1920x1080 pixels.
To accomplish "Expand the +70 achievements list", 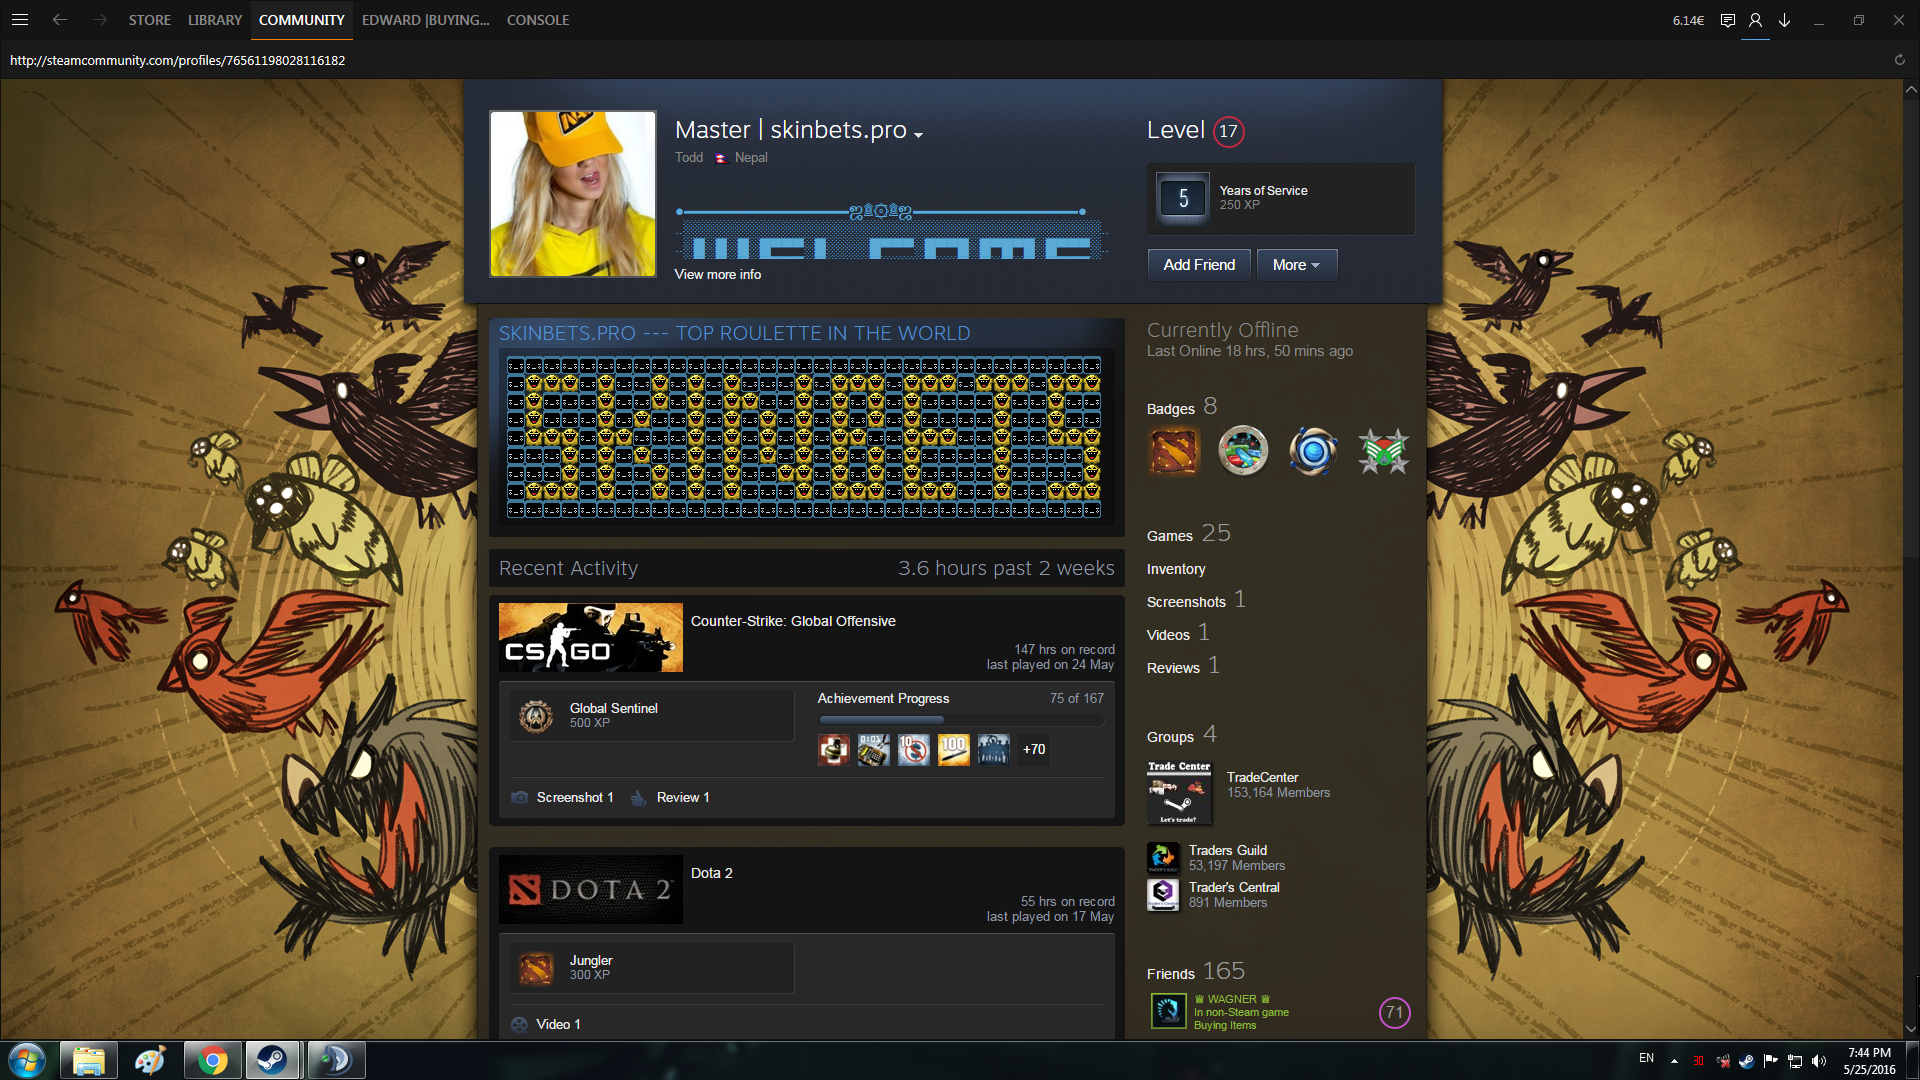I will (x=1034, y=749).
